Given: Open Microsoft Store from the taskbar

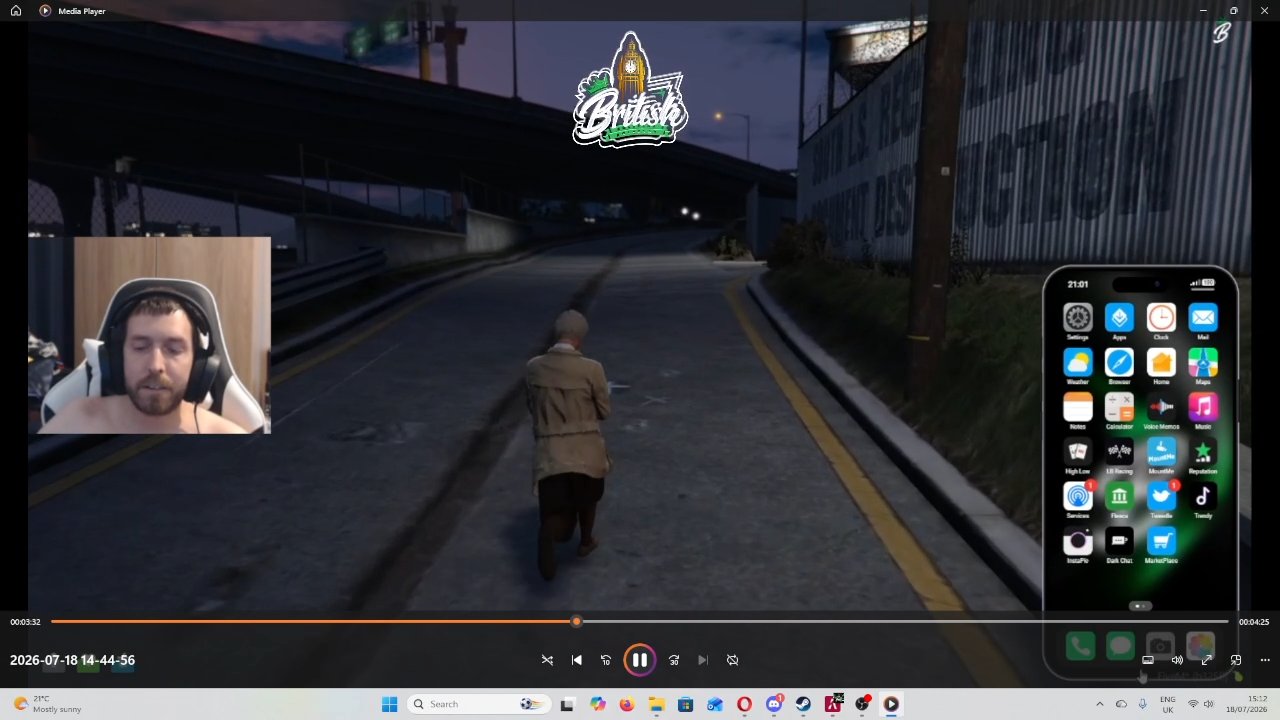Looking at the screenshot, I should [685, 704].
